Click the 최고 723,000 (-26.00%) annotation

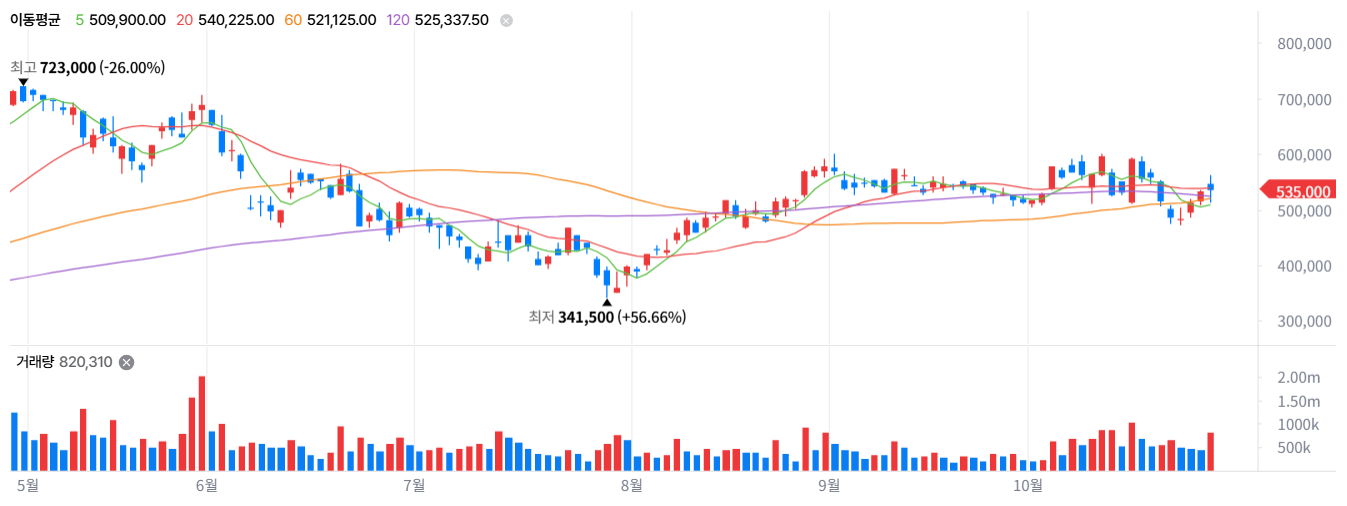(x=87, y=67)
